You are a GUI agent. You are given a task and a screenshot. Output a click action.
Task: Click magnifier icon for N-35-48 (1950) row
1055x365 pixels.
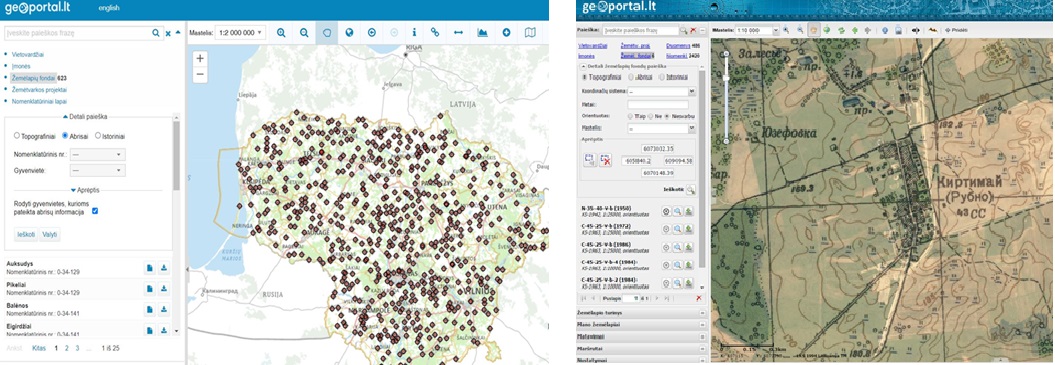coord(678,211)
